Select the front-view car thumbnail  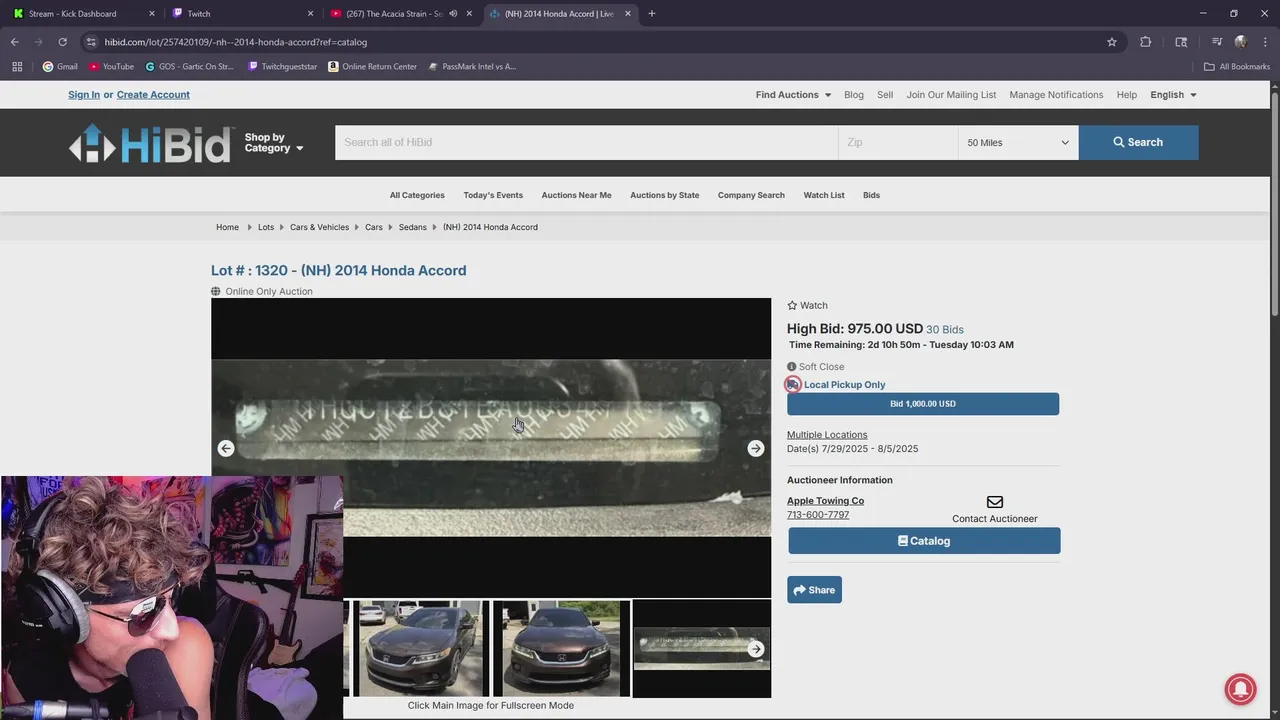point(561,649)
